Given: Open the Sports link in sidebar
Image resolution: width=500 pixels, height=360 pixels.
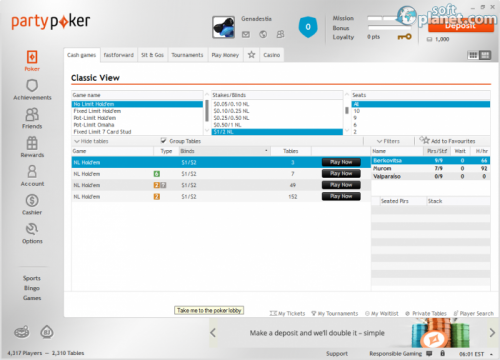Looking at the screenshot, I should click(32, 278).
